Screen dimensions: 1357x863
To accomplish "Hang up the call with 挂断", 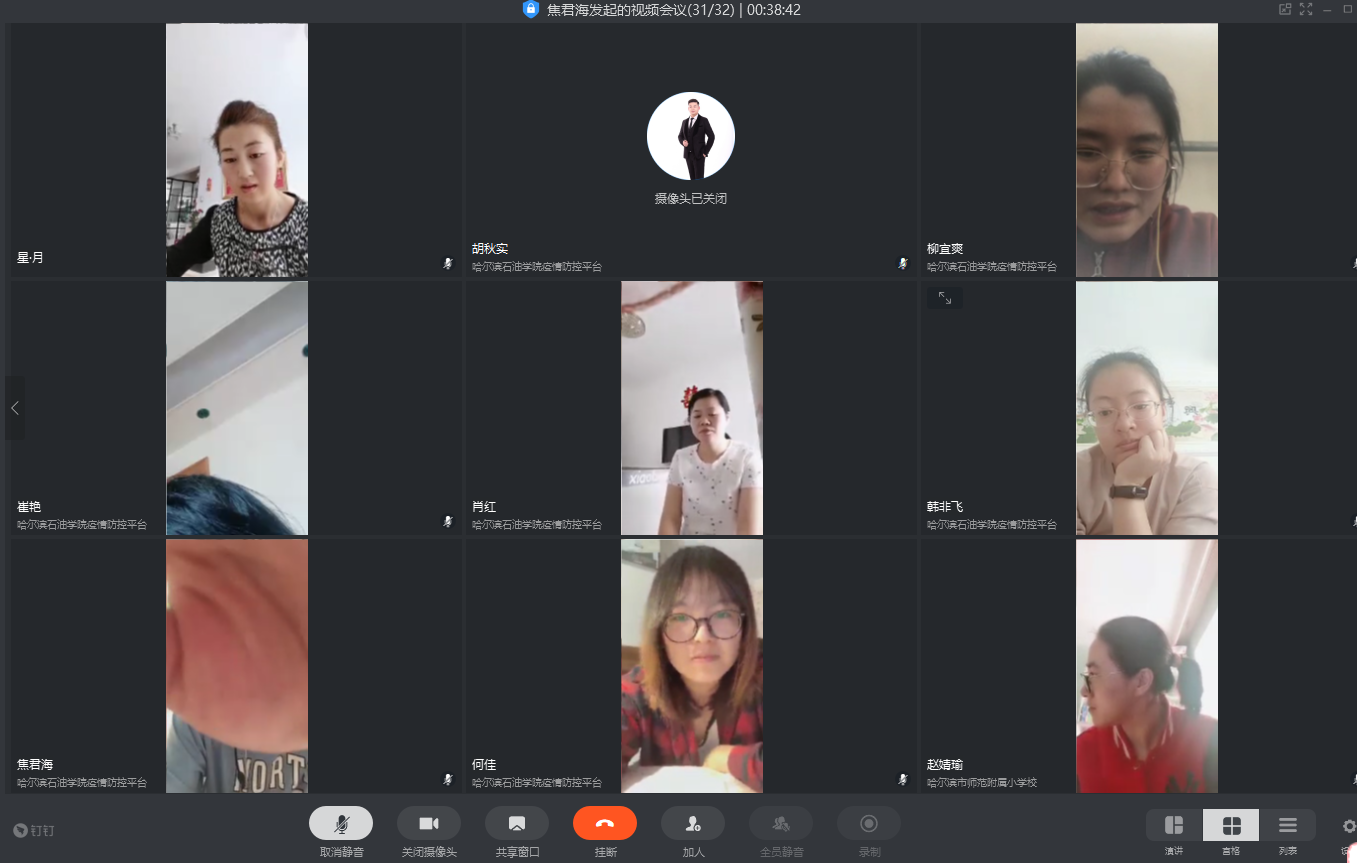I will 605,823.
